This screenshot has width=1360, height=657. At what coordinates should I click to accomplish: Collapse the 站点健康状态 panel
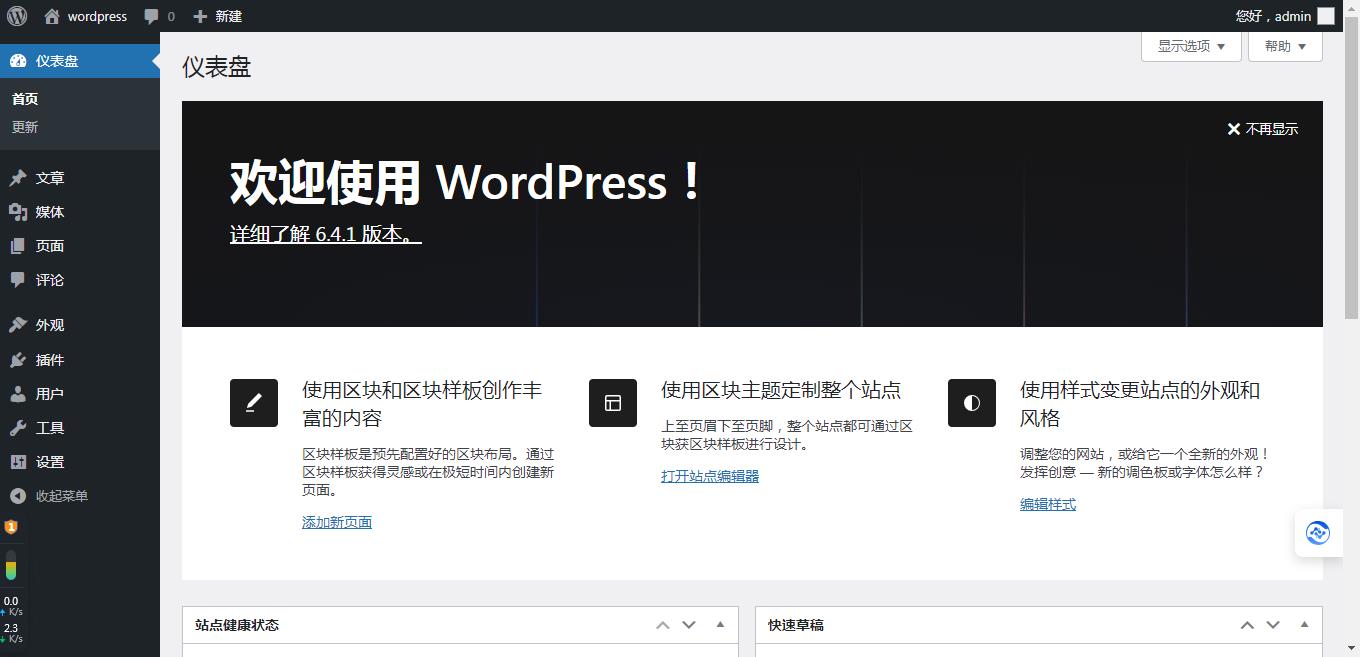pyautogui.click(x=720, y=625)
